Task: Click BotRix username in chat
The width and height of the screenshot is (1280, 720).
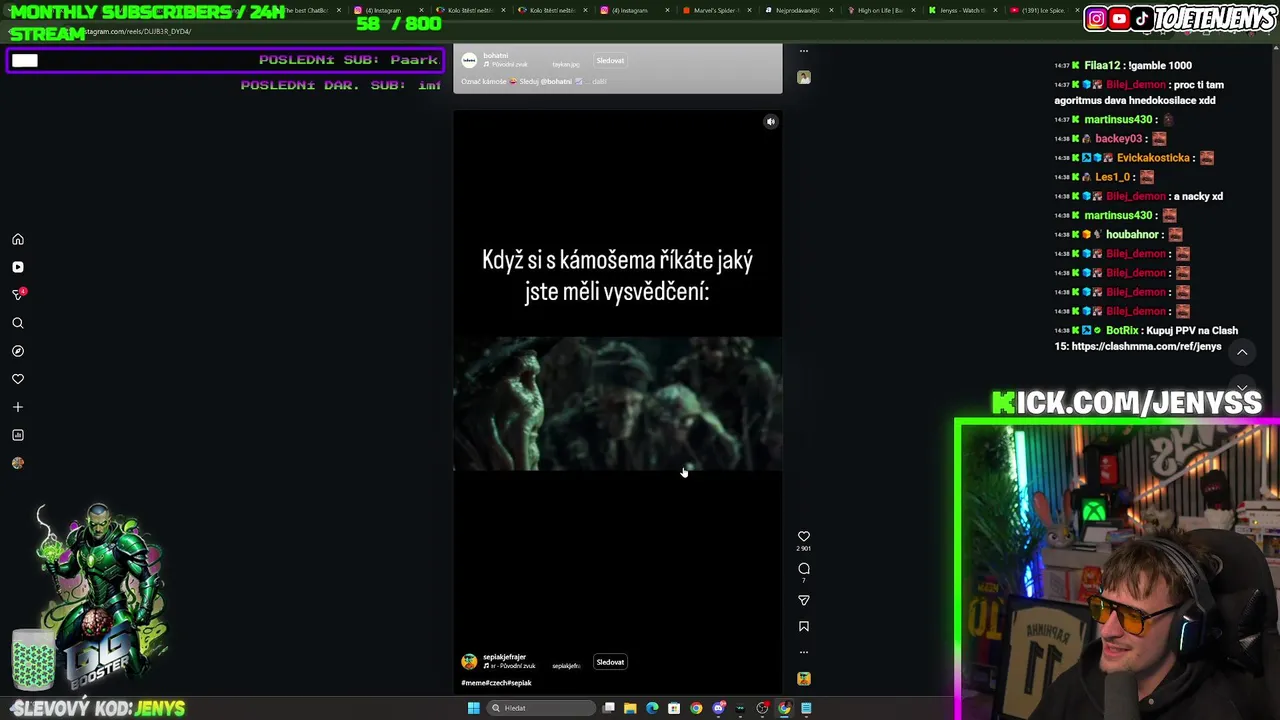Action: (1122, 331)
